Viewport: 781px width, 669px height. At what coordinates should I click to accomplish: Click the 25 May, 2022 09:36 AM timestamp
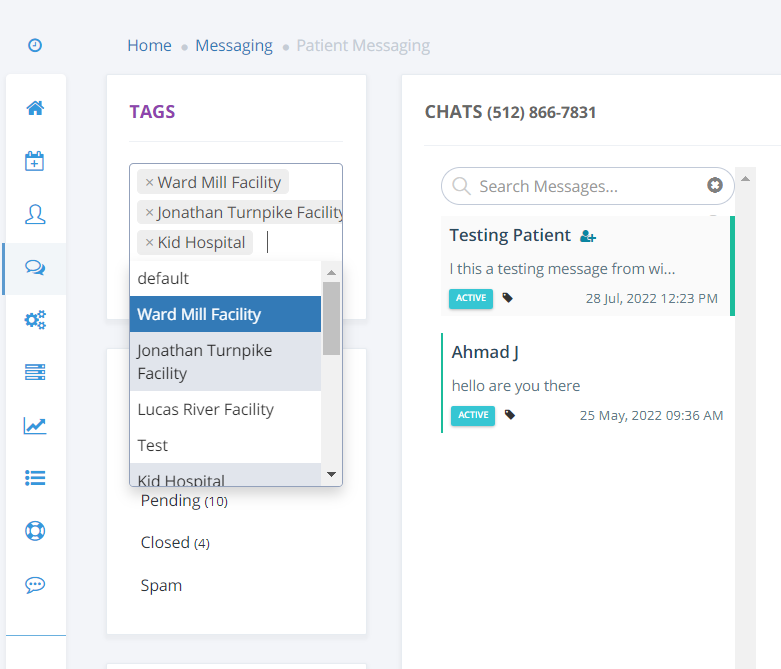(651, 415)
